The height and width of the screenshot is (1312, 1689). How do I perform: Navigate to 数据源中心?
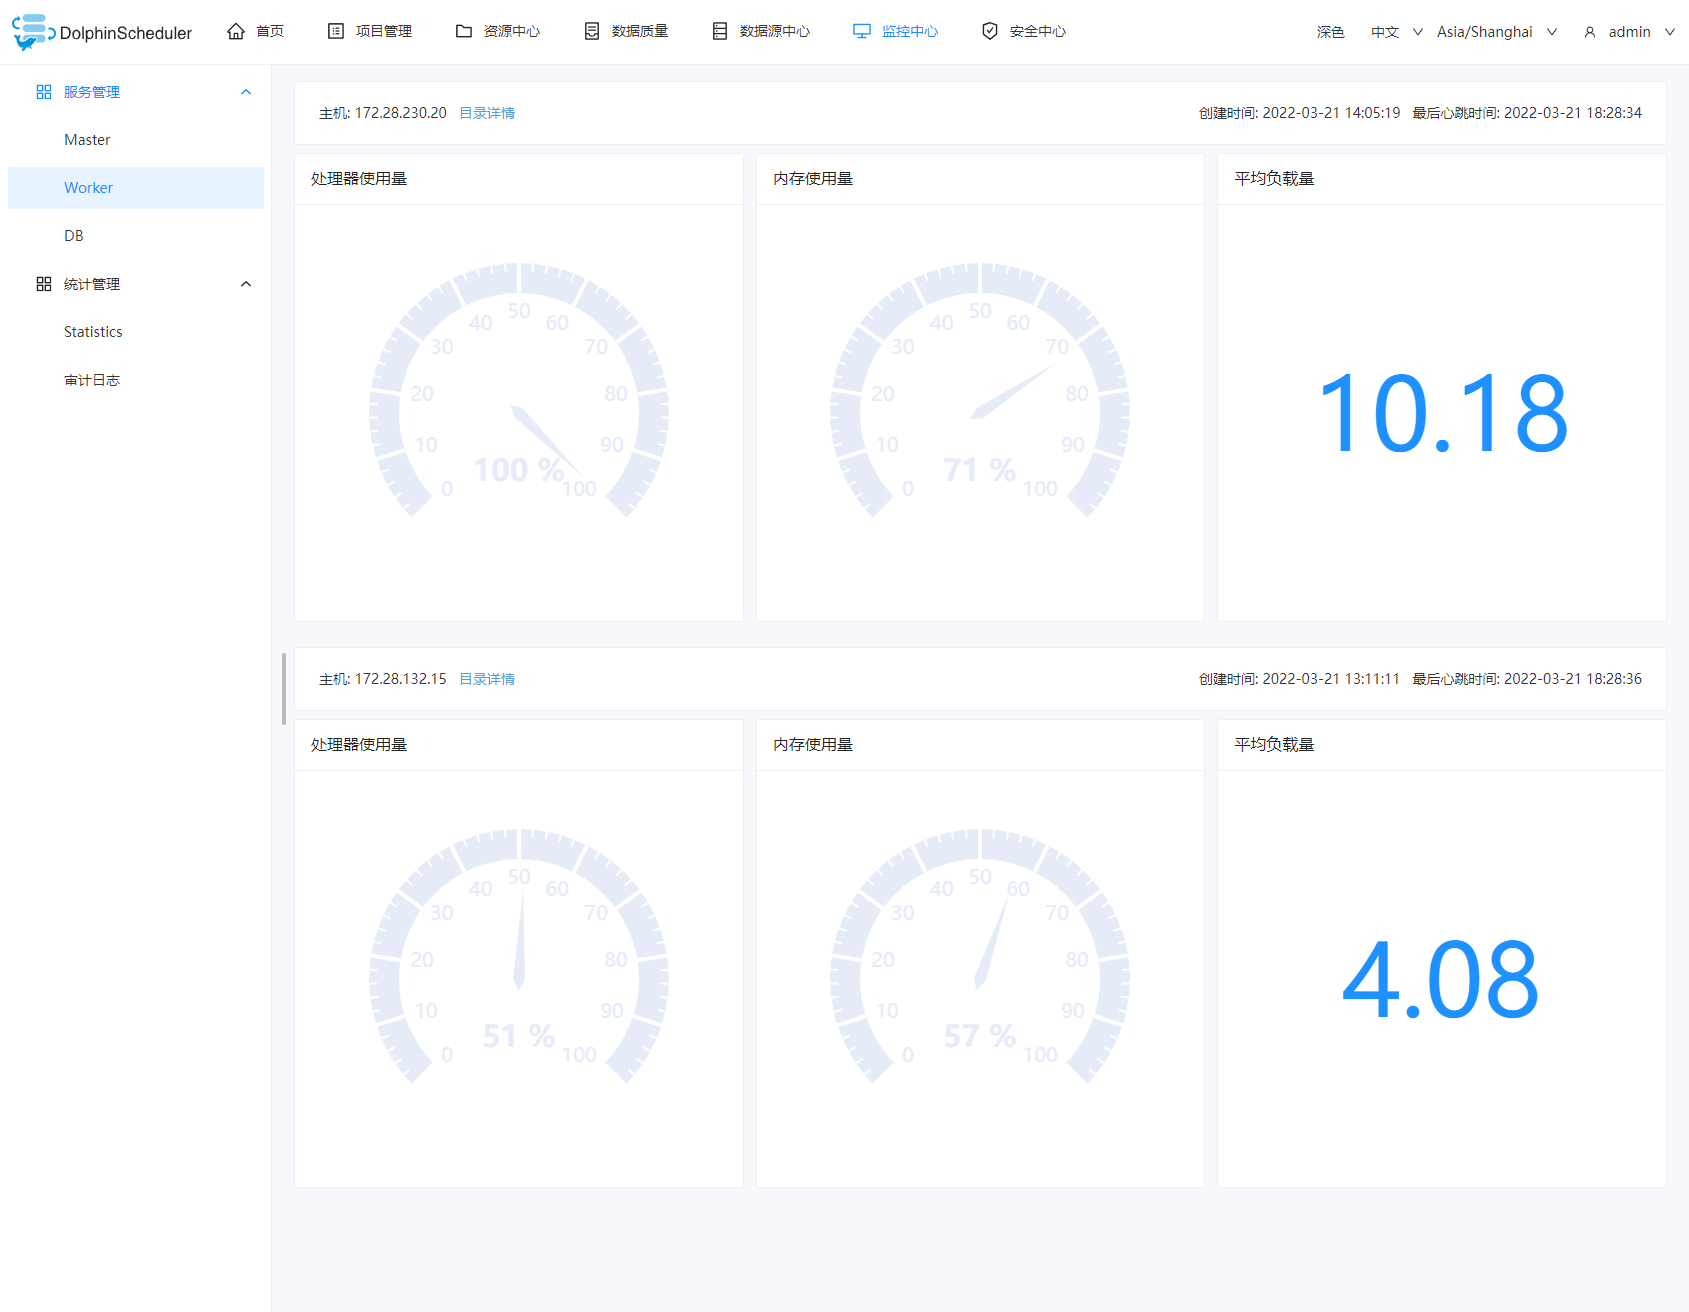(x=761, y=31)
